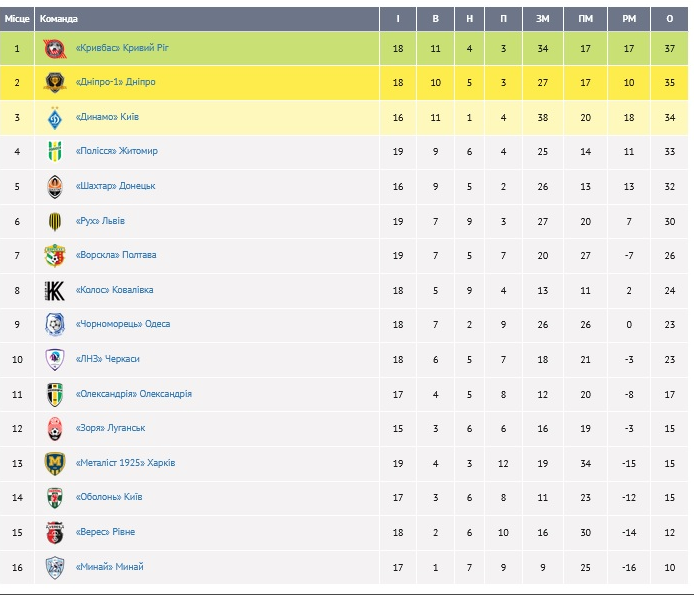The image size is (694, 595).
Task: Click the Chornomorets Odesa club crest
Action: [54, 325]
